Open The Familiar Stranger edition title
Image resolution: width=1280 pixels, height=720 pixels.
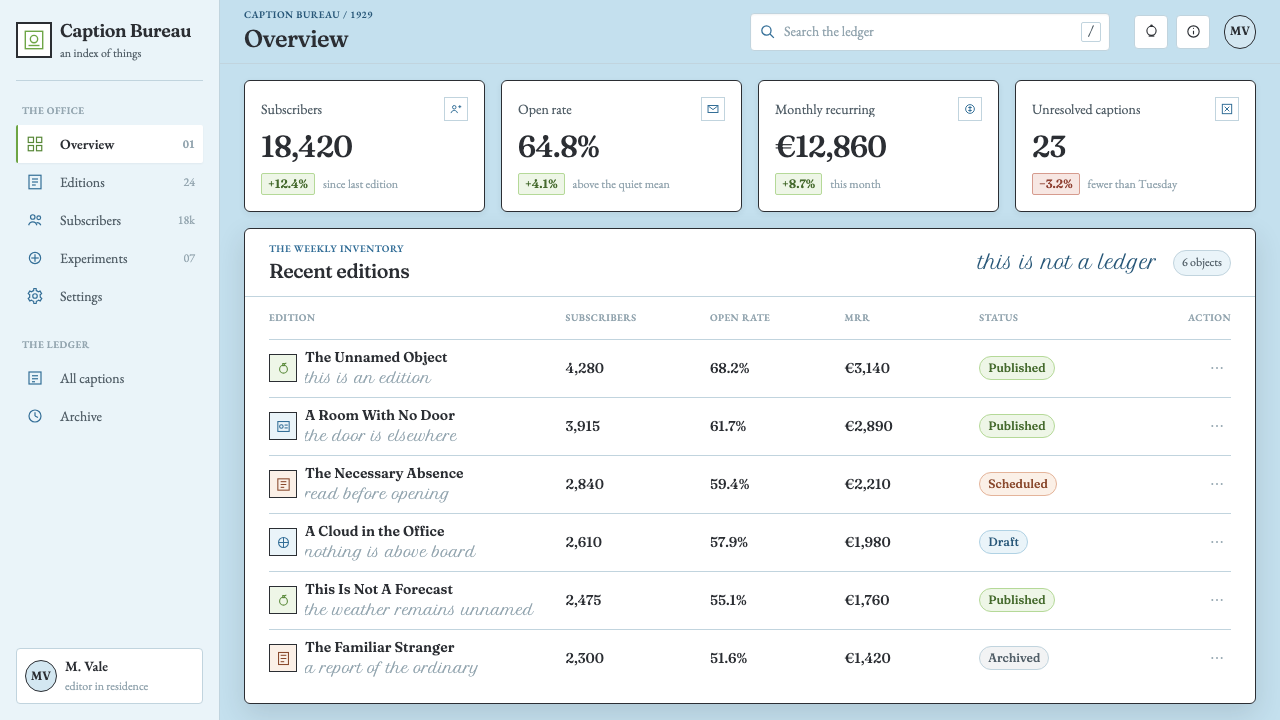pos(380,648)
